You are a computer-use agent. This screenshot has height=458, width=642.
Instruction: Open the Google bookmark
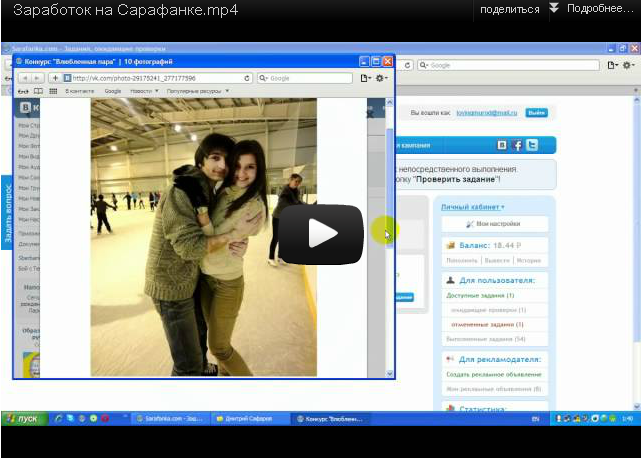(113, 91)
